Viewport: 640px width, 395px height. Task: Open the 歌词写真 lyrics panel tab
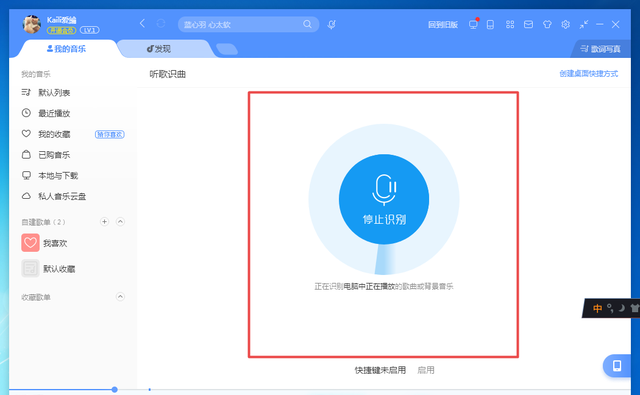(600, 49)
